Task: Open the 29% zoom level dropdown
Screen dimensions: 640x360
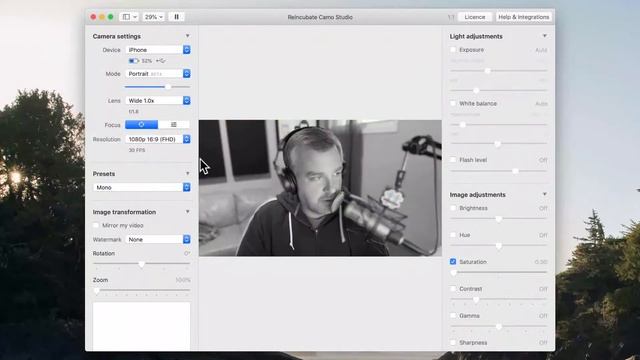Action: click(x=153, y=17)
